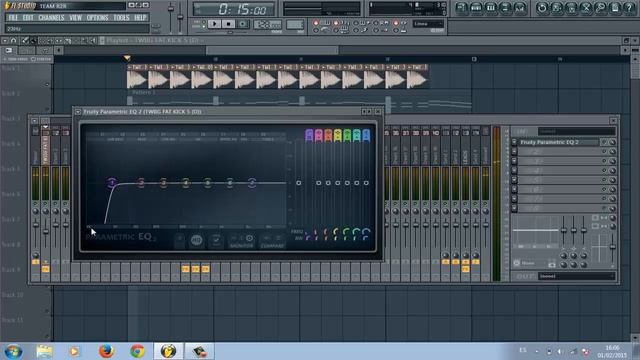Screen dimensions: 640x360
Task: Click the blue band level slider handle in the EQ
Action: click(366, 183)
